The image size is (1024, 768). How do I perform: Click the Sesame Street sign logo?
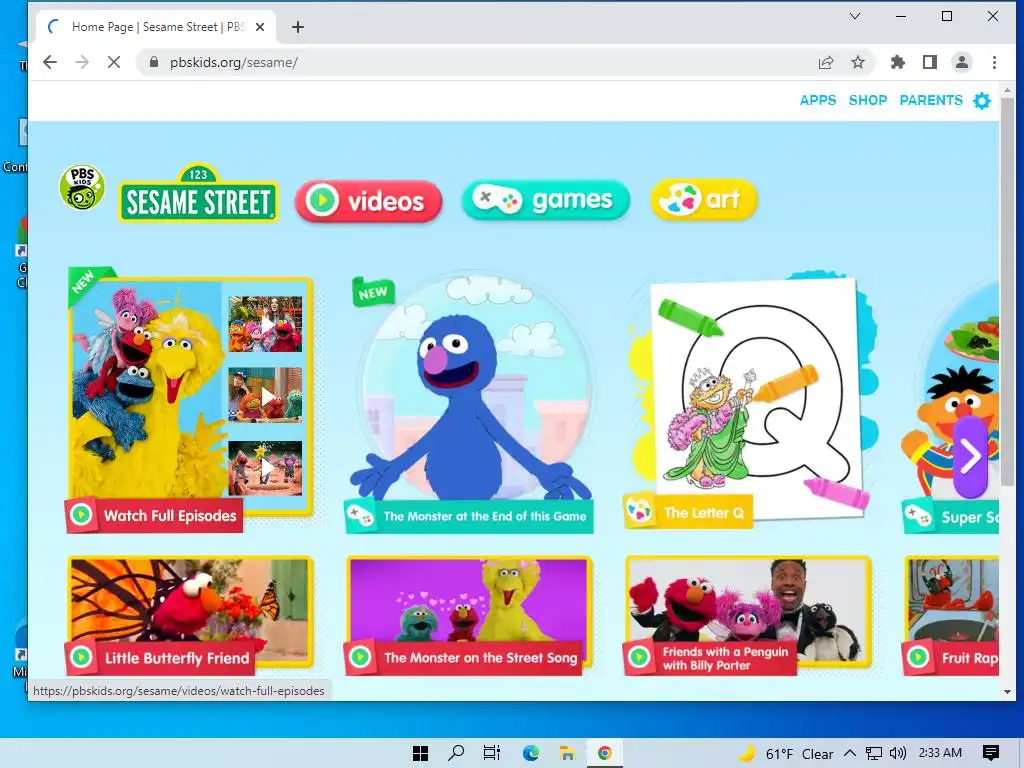point(199,193)
